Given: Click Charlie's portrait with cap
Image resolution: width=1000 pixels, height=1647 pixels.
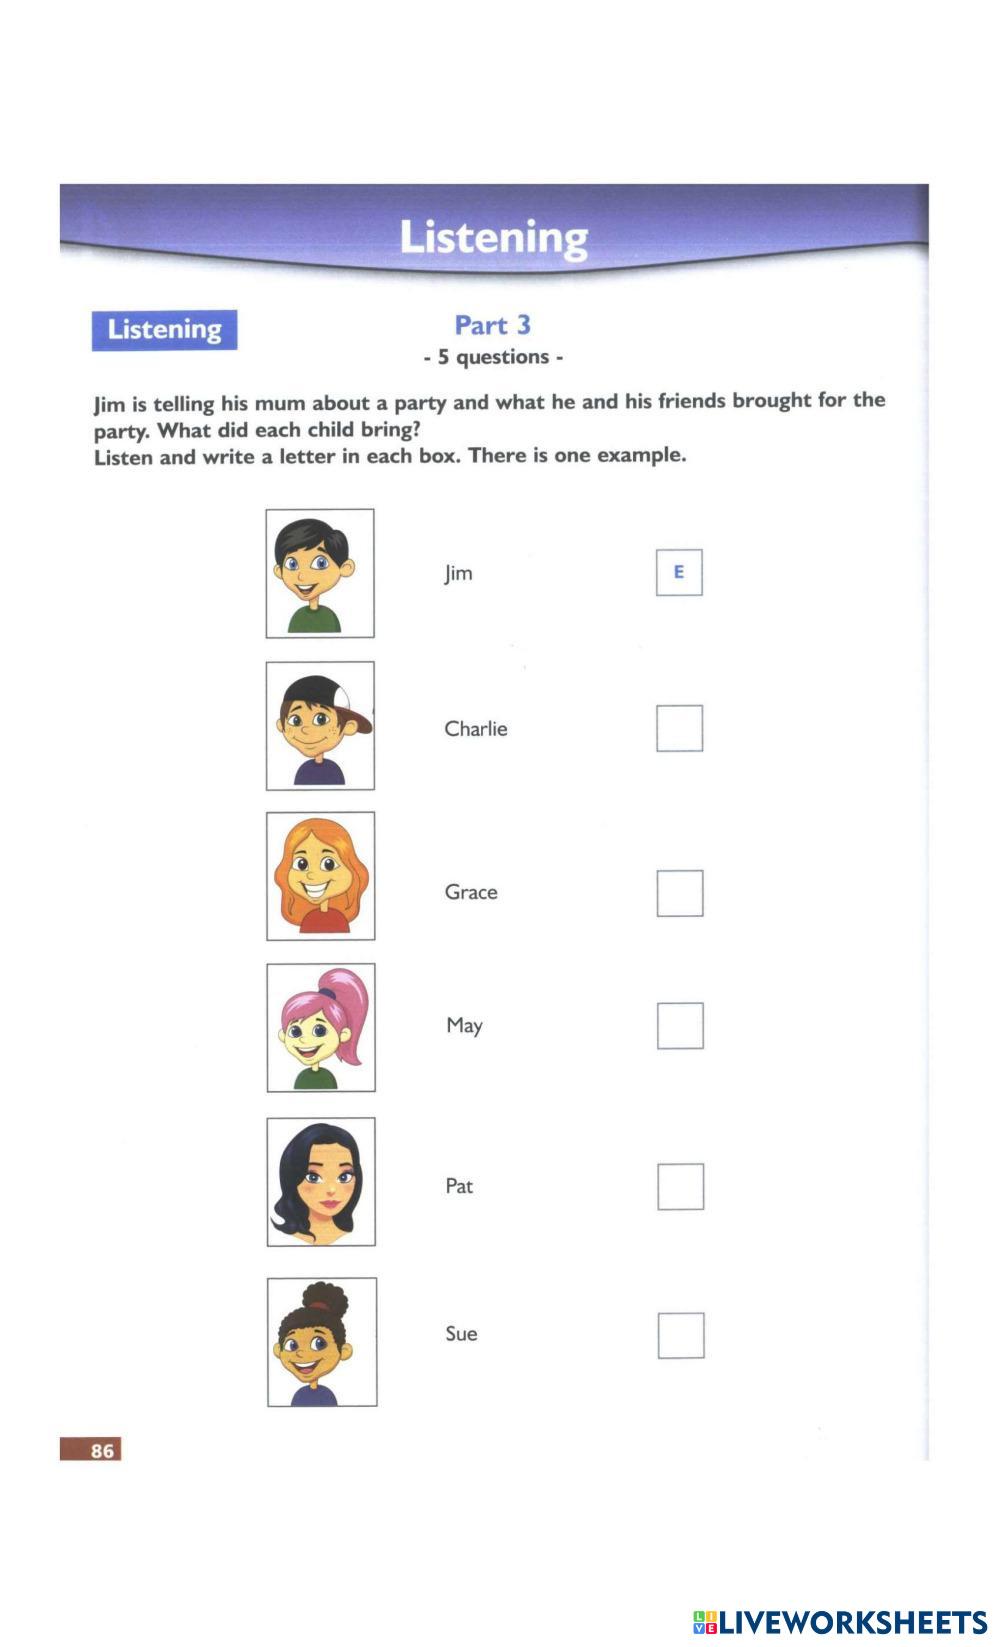Looking at the screenshot, I should [320, 725].
